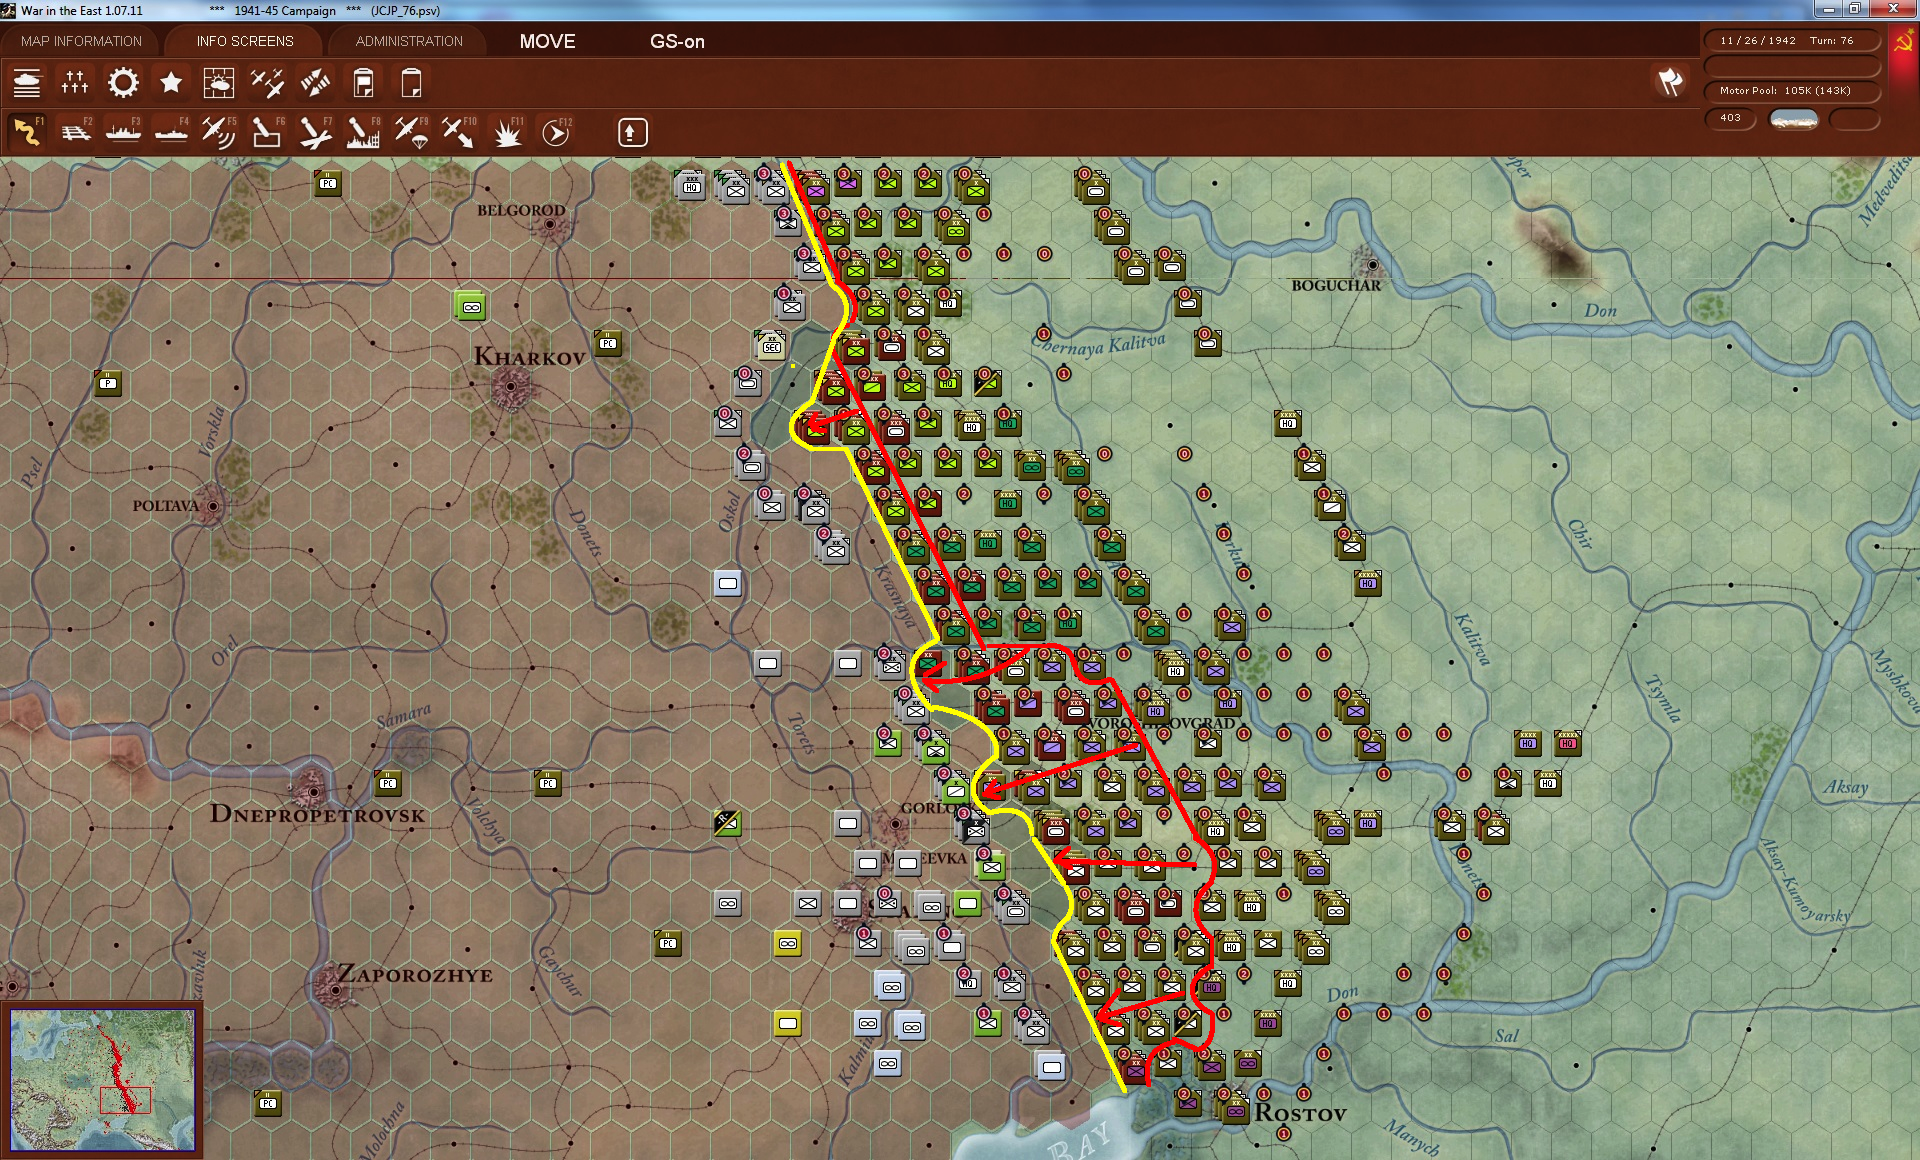Select F1 Move mode

click(x=27, y=132)
